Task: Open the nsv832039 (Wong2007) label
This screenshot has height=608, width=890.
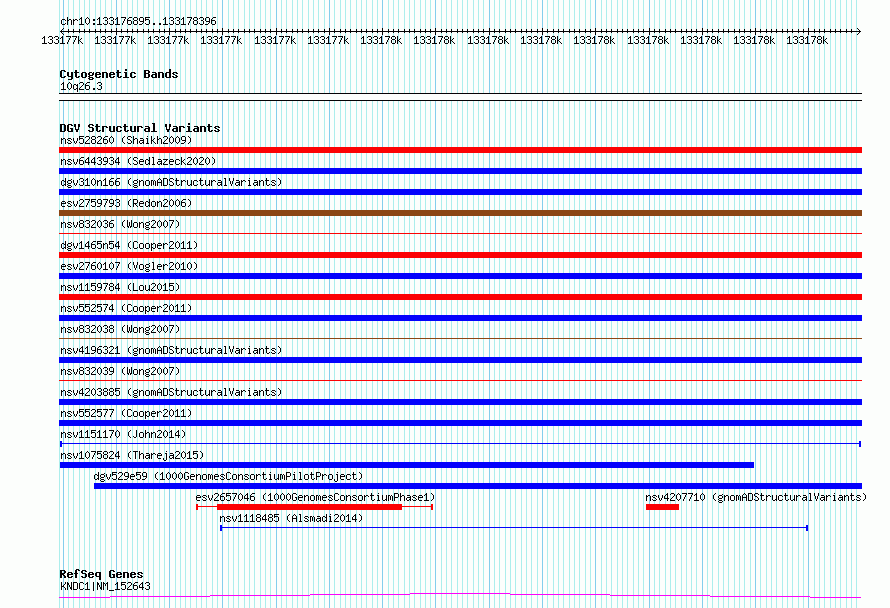Action: click(x=120, y=371)
